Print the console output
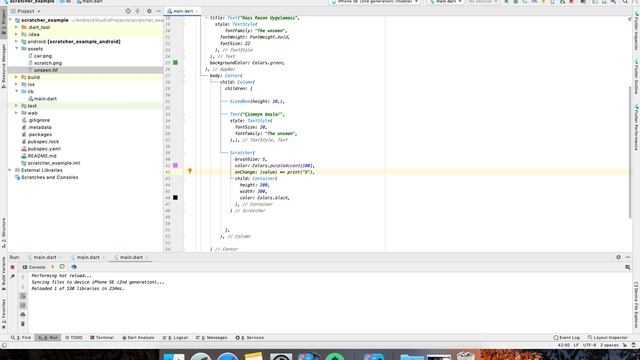The image size is (640, 360). [23, 314]
